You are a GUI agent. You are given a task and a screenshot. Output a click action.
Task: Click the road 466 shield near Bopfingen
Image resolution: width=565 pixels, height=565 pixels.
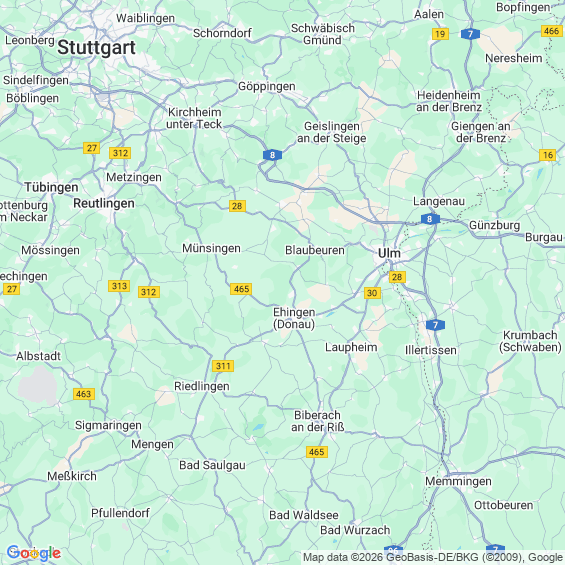552,31
